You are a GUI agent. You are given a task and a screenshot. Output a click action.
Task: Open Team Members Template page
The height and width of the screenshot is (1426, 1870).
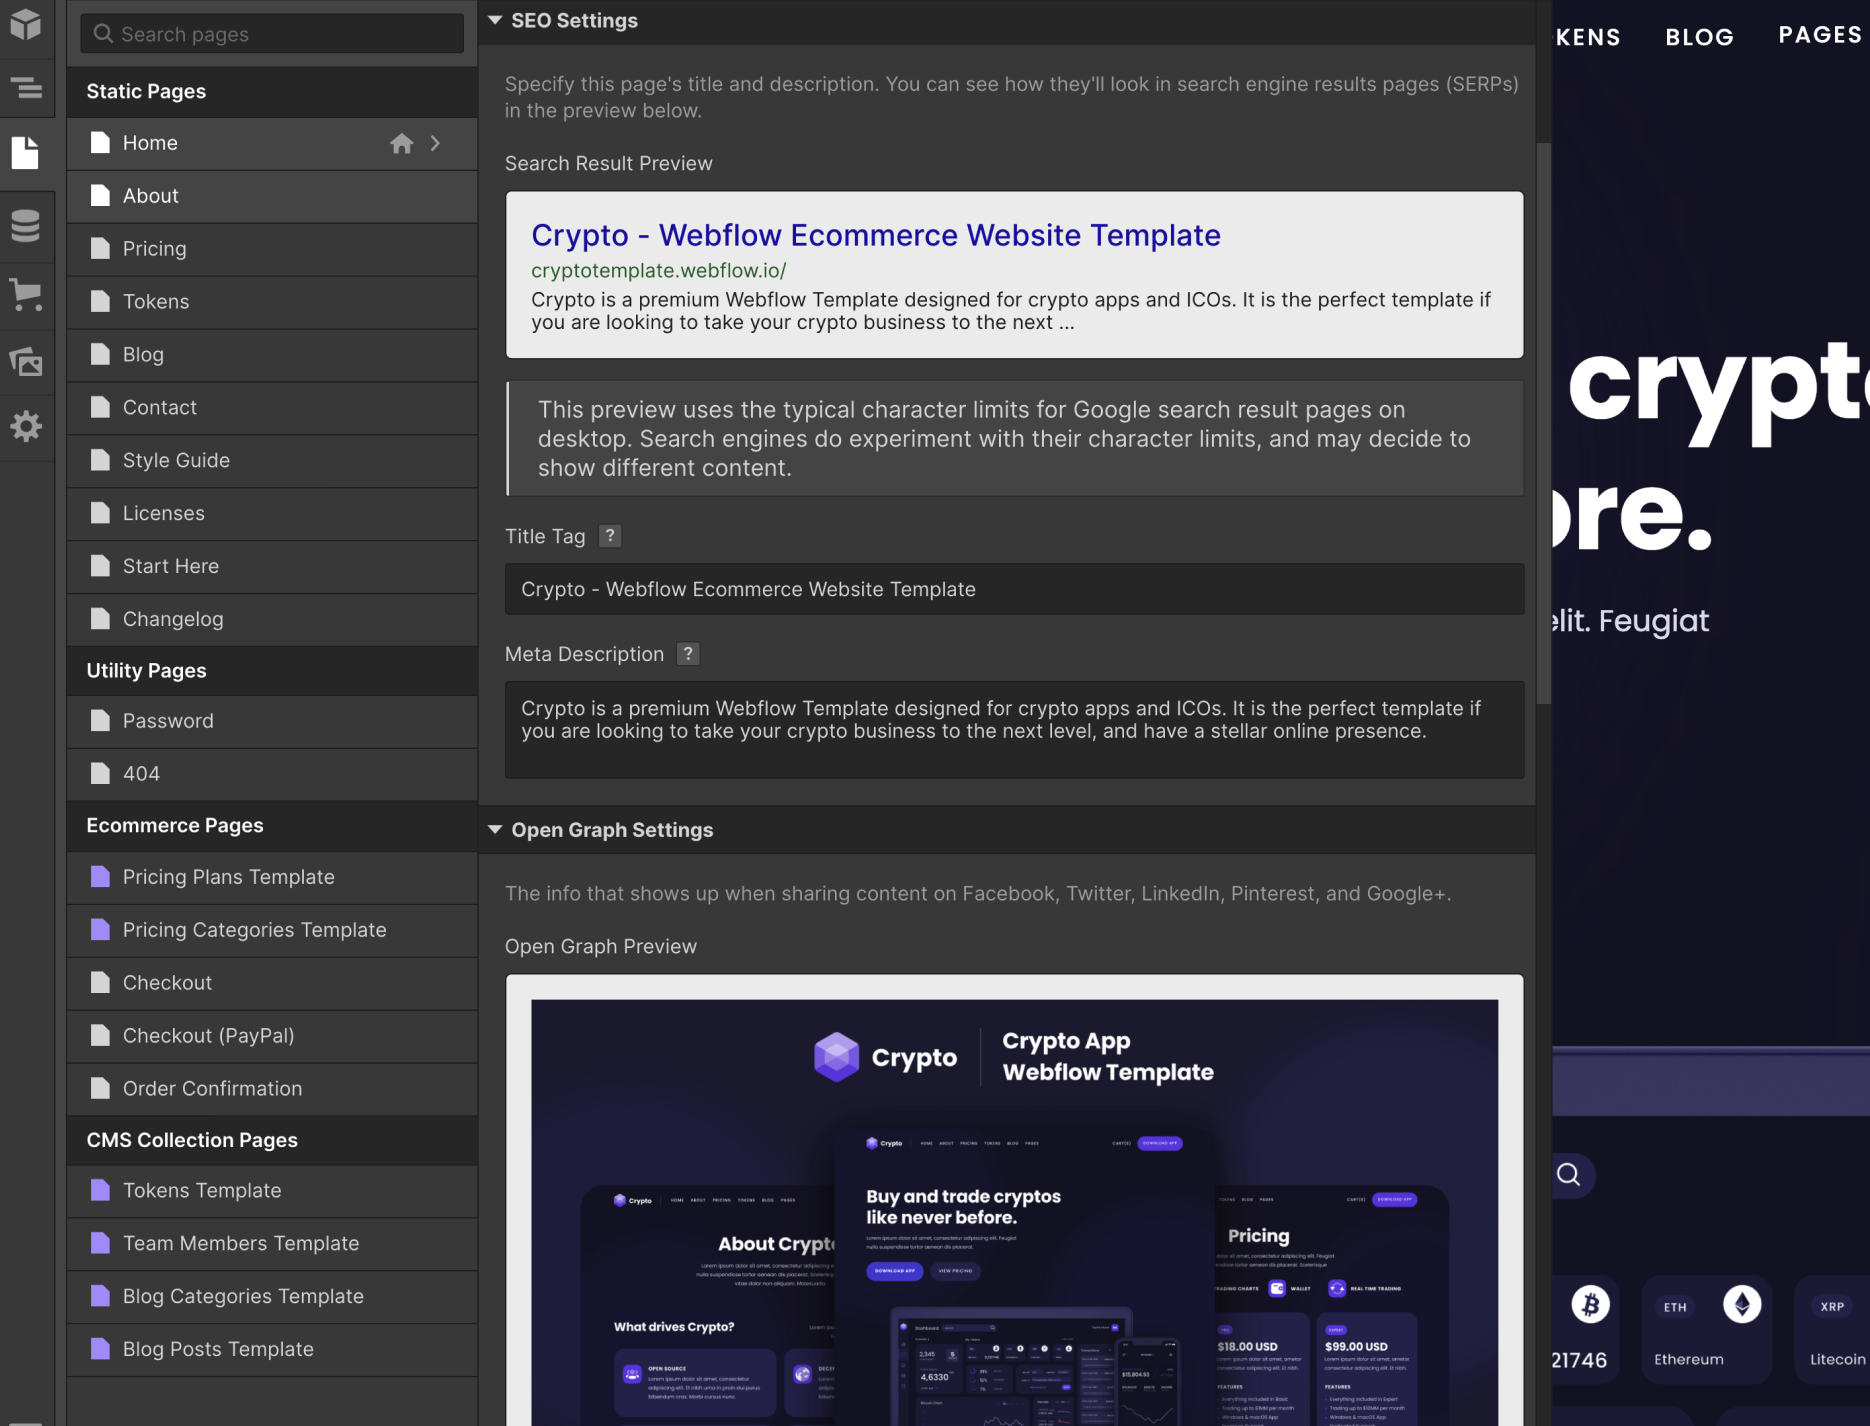pyautogui.click(x=272, y=1244)
